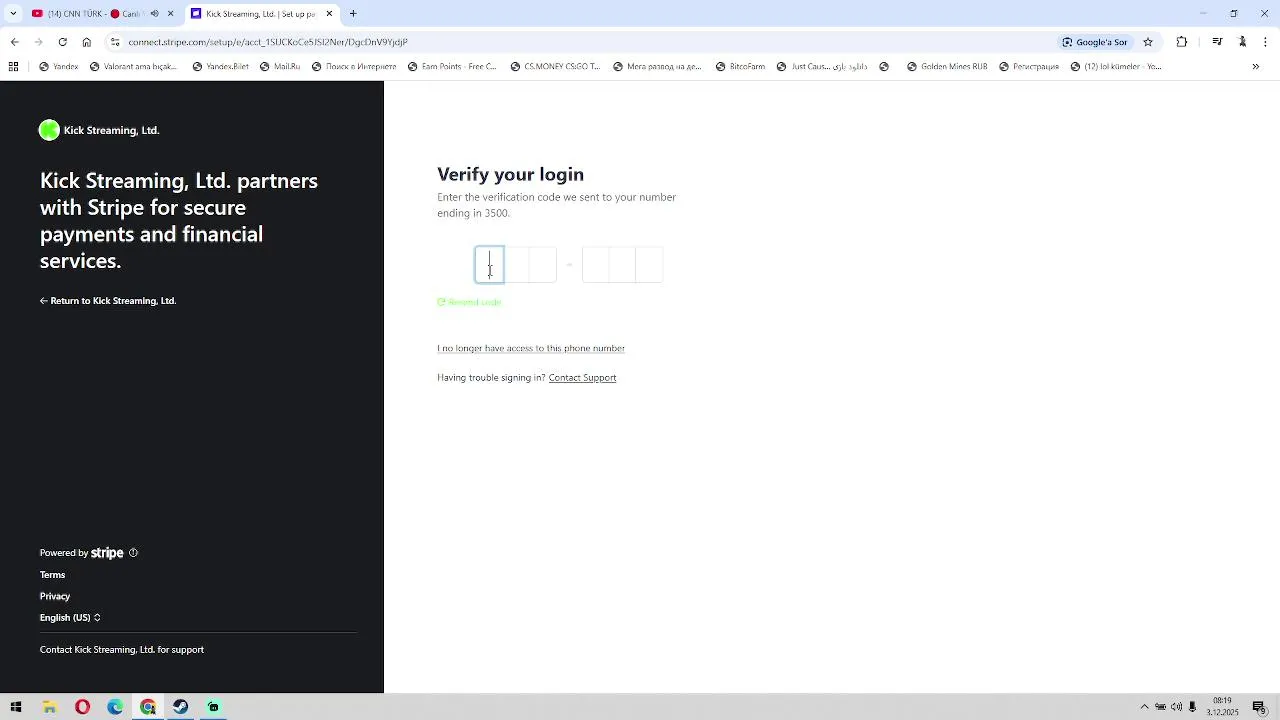Return to Kick Streaming, Ltd. link
Viewport: 1280px width, 720px height.
point(108,301)
